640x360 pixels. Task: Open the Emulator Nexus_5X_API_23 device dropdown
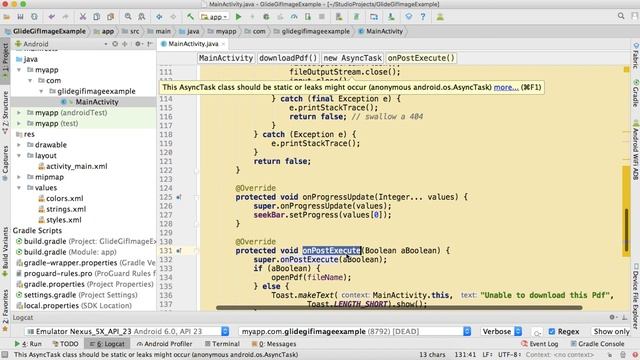127,331
